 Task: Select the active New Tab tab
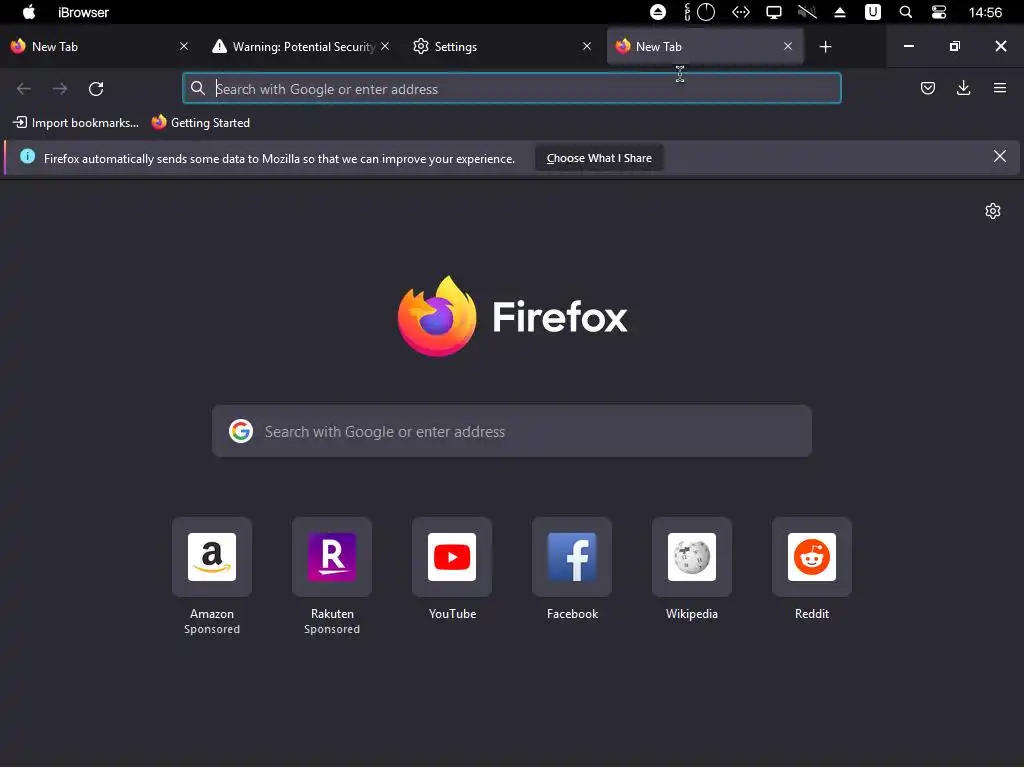[704, 46]
